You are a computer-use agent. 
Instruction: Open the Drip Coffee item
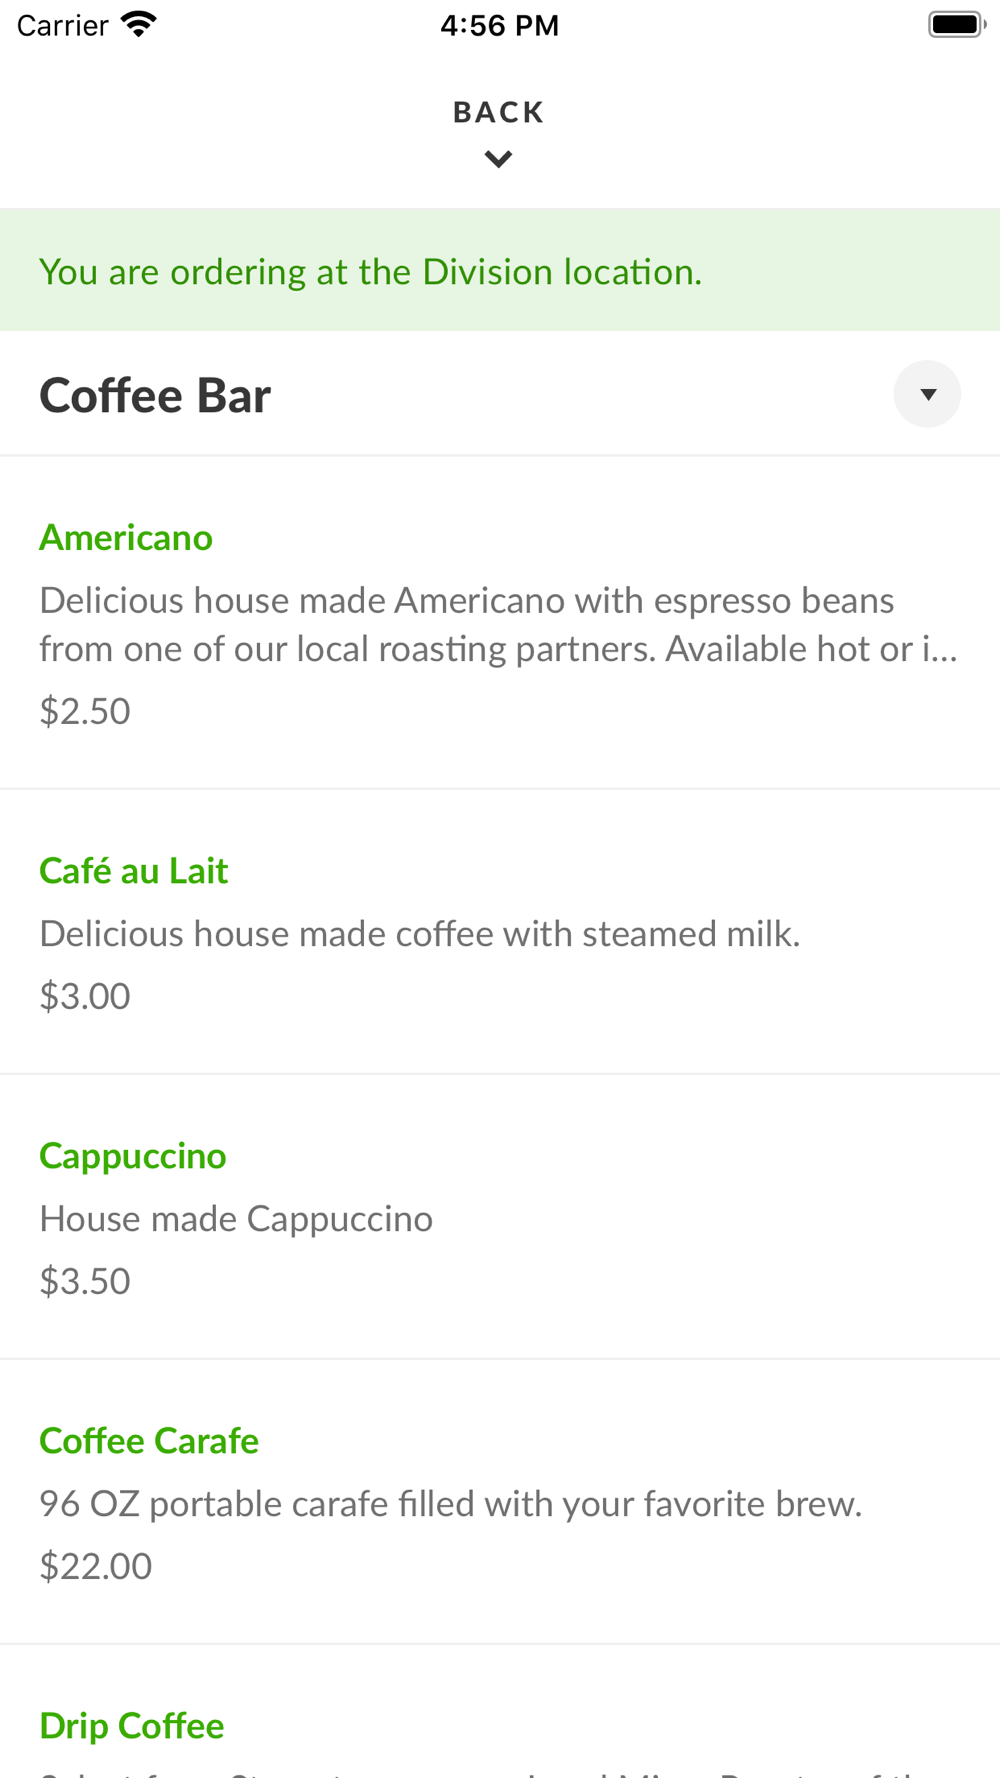pos(132,1726)
